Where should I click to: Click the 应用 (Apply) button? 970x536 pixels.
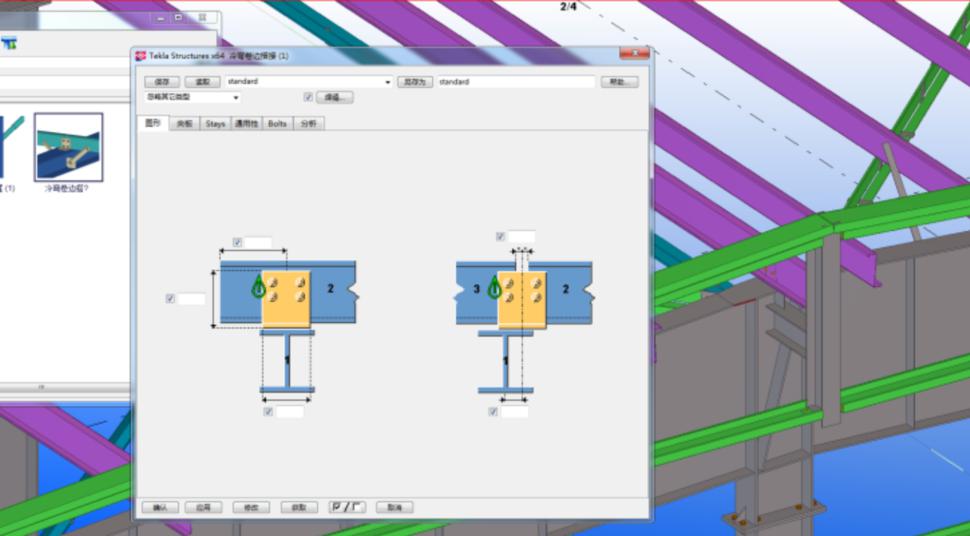coord(204,508)
